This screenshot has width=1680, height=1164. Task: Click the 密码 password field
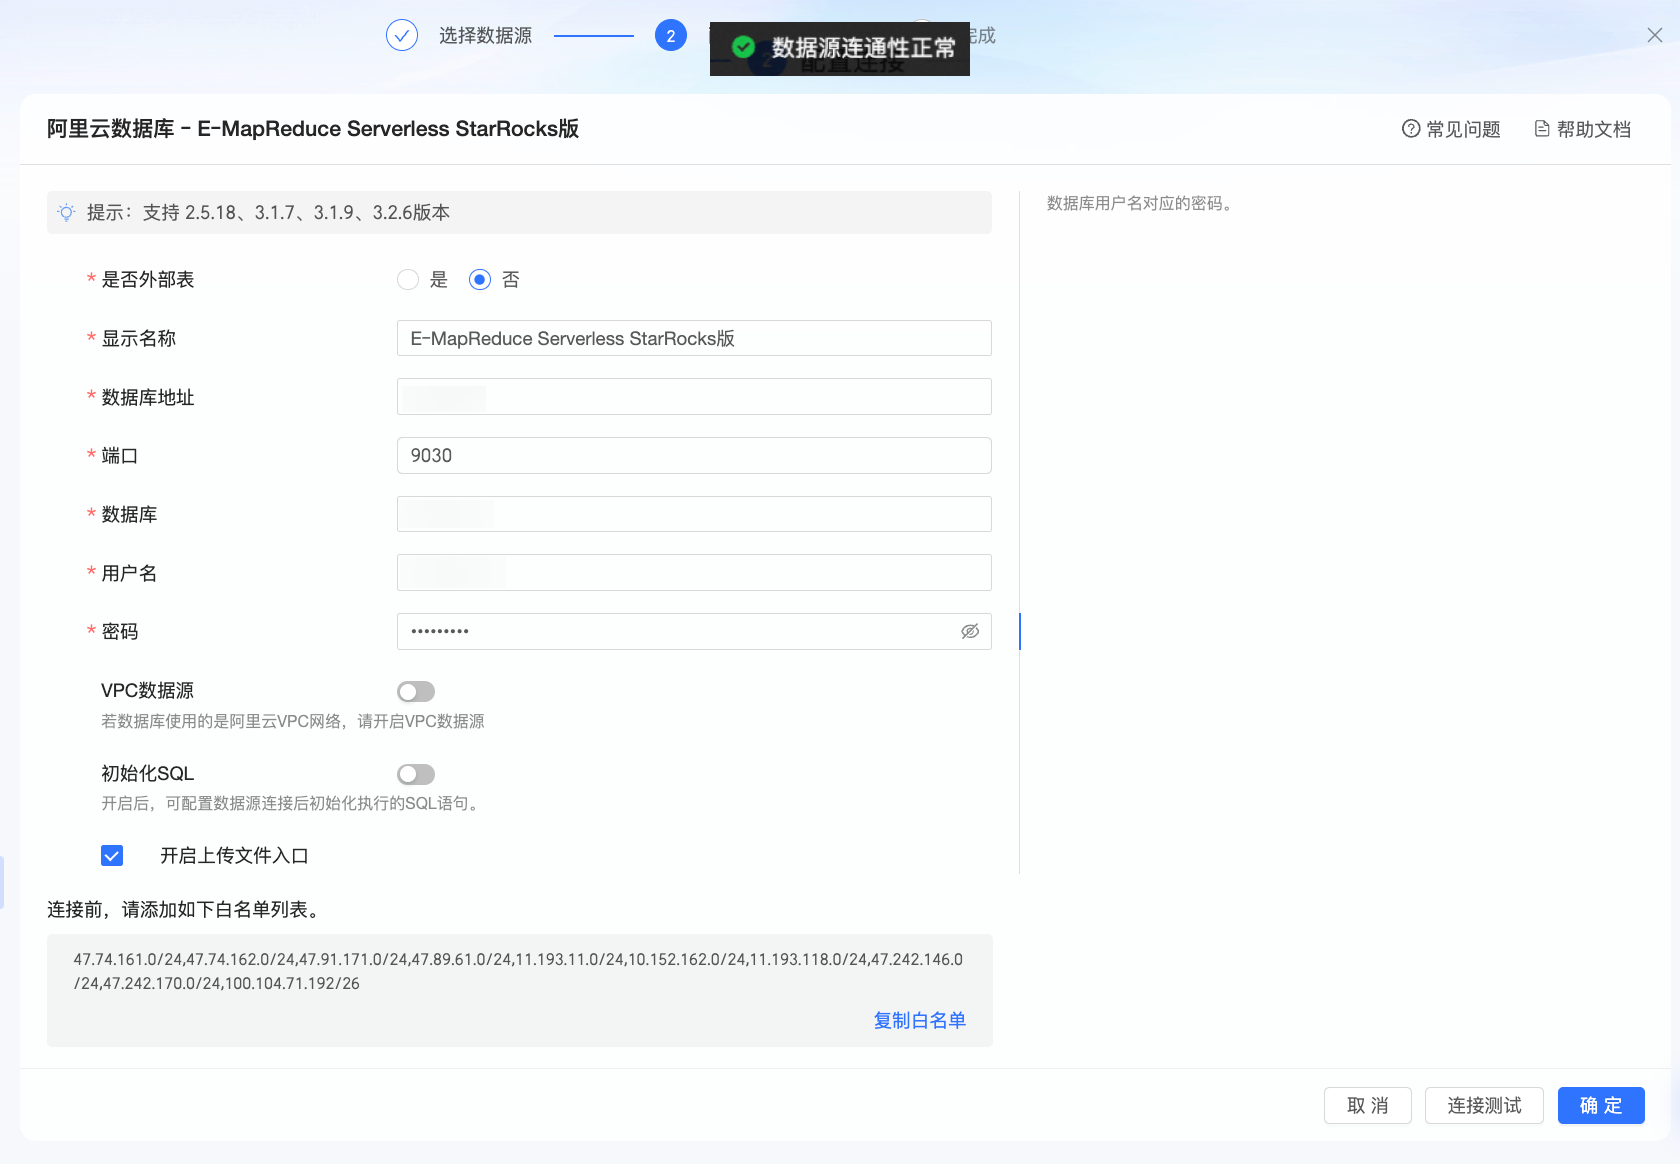point(694,631)
